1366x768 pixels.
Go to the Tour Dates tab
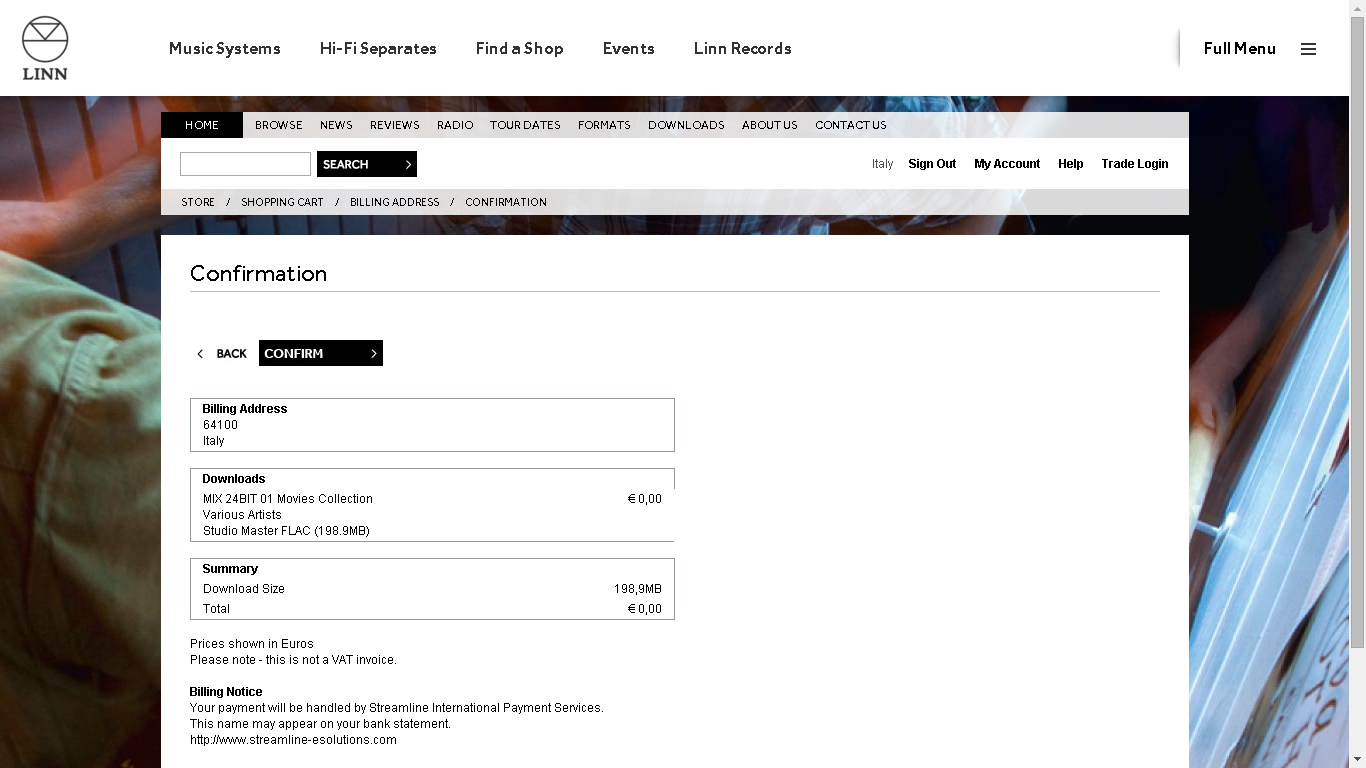click(525, 125)
